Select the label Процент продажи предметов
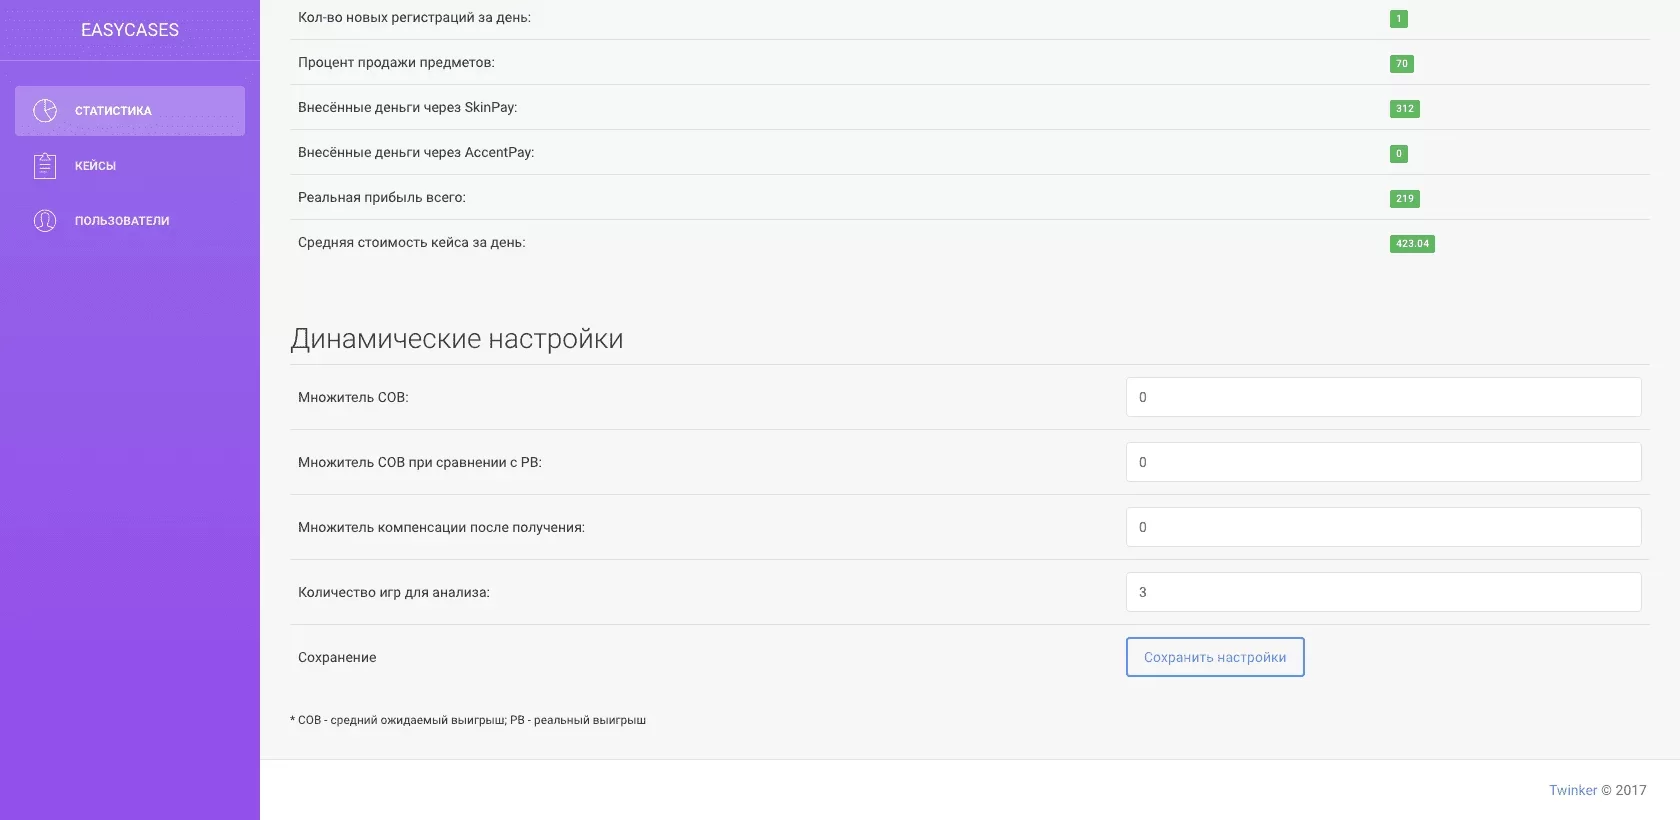The image size is (1680, 820). tap(396, 63)
